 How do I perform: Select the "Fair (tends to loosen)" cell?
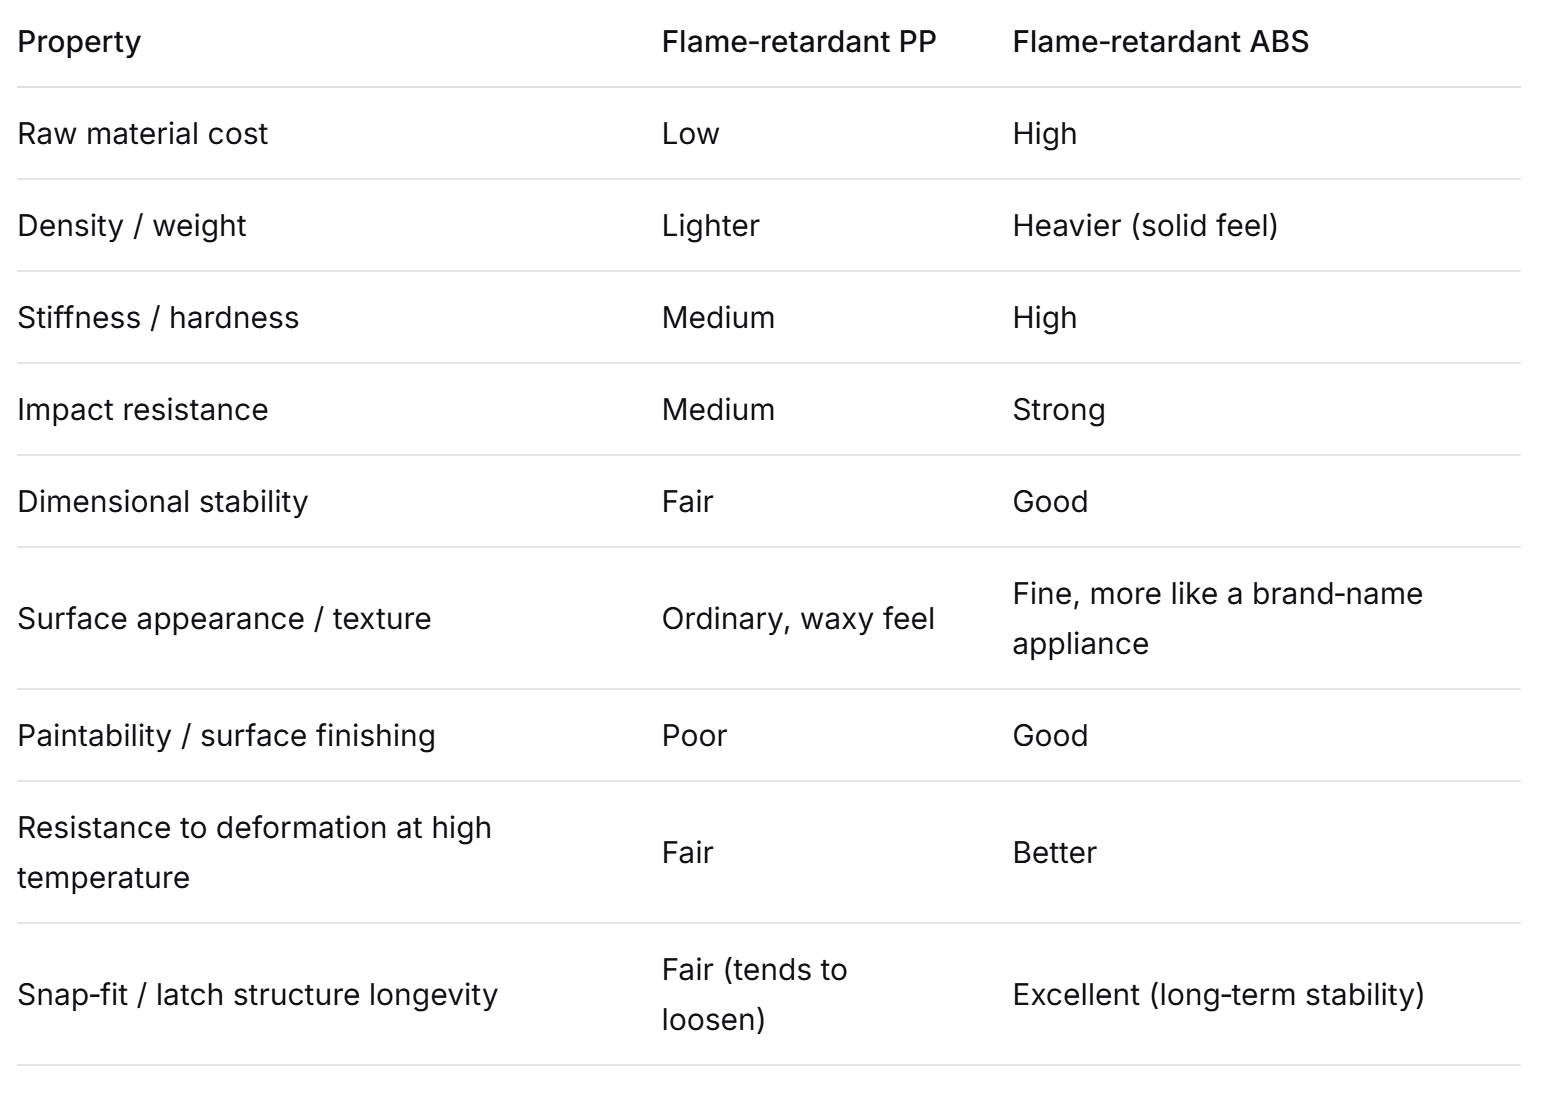click(x=754, y=994)
